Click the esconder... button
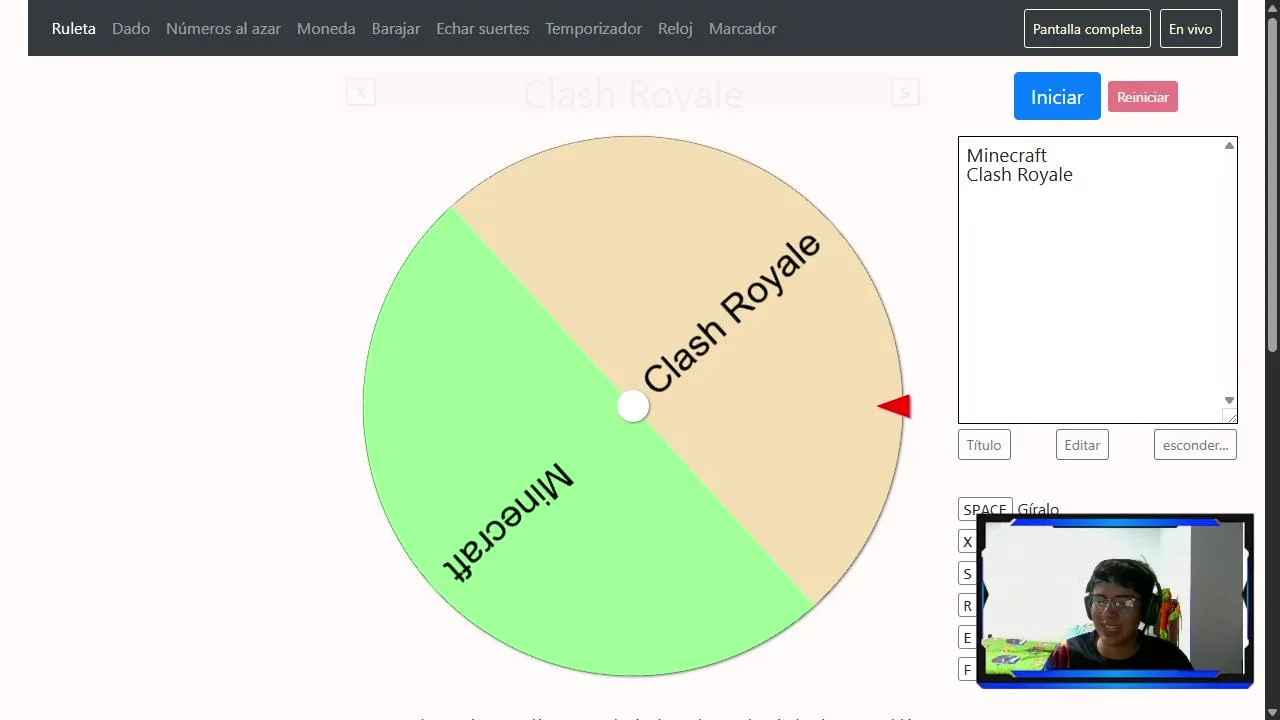 1195,445
